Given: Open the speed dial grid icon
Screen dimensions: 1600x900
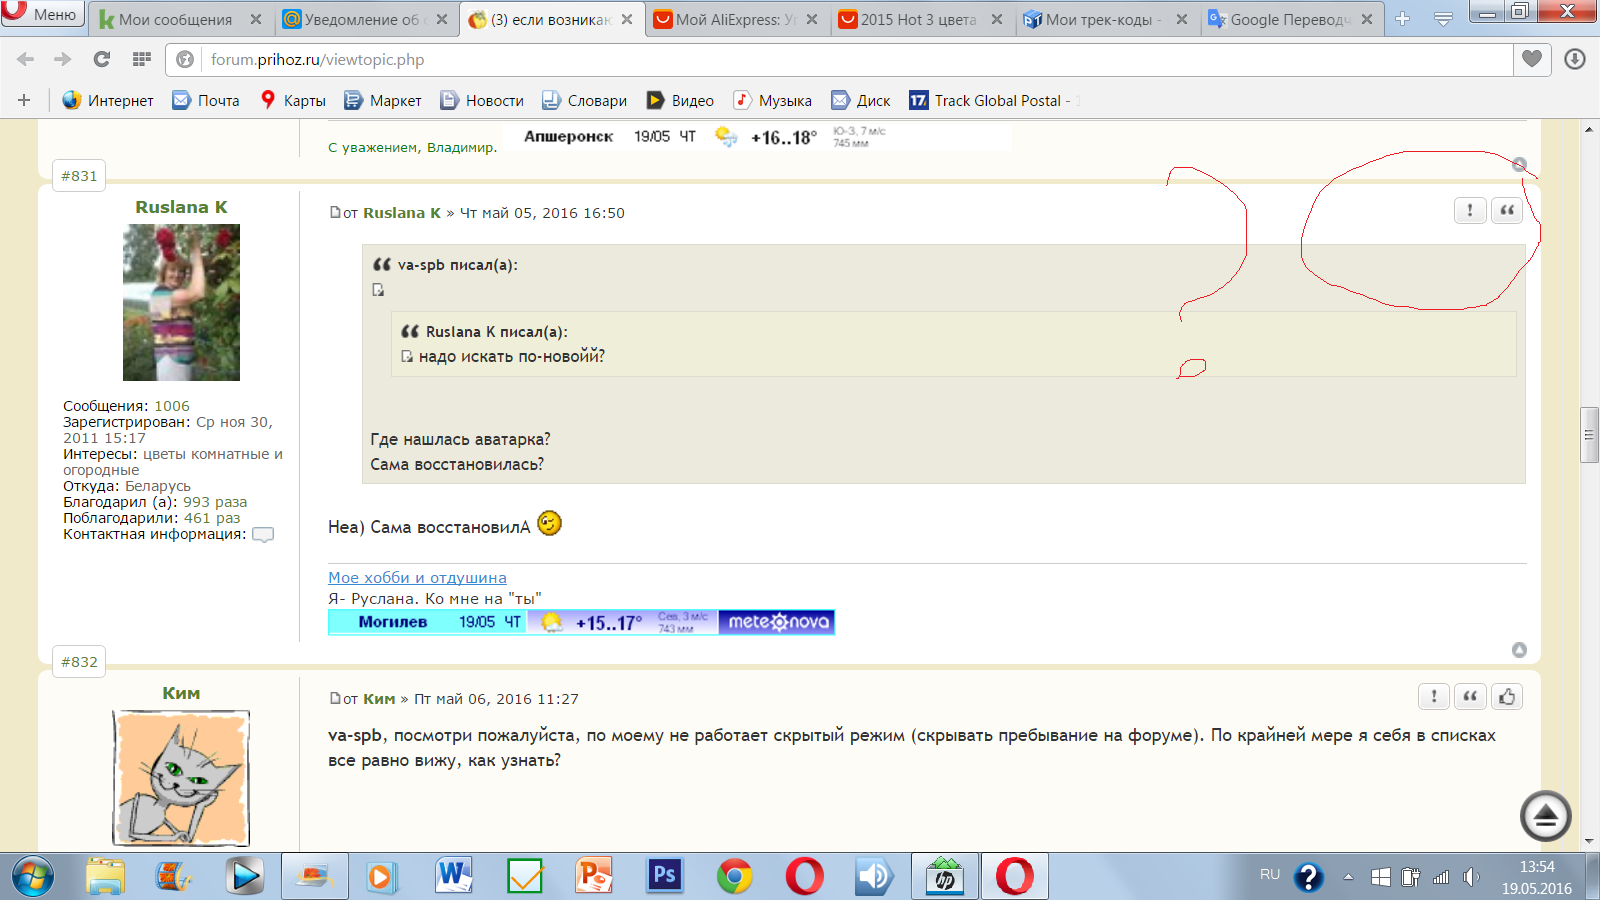Looking at the screenshot, I should 142,60.
